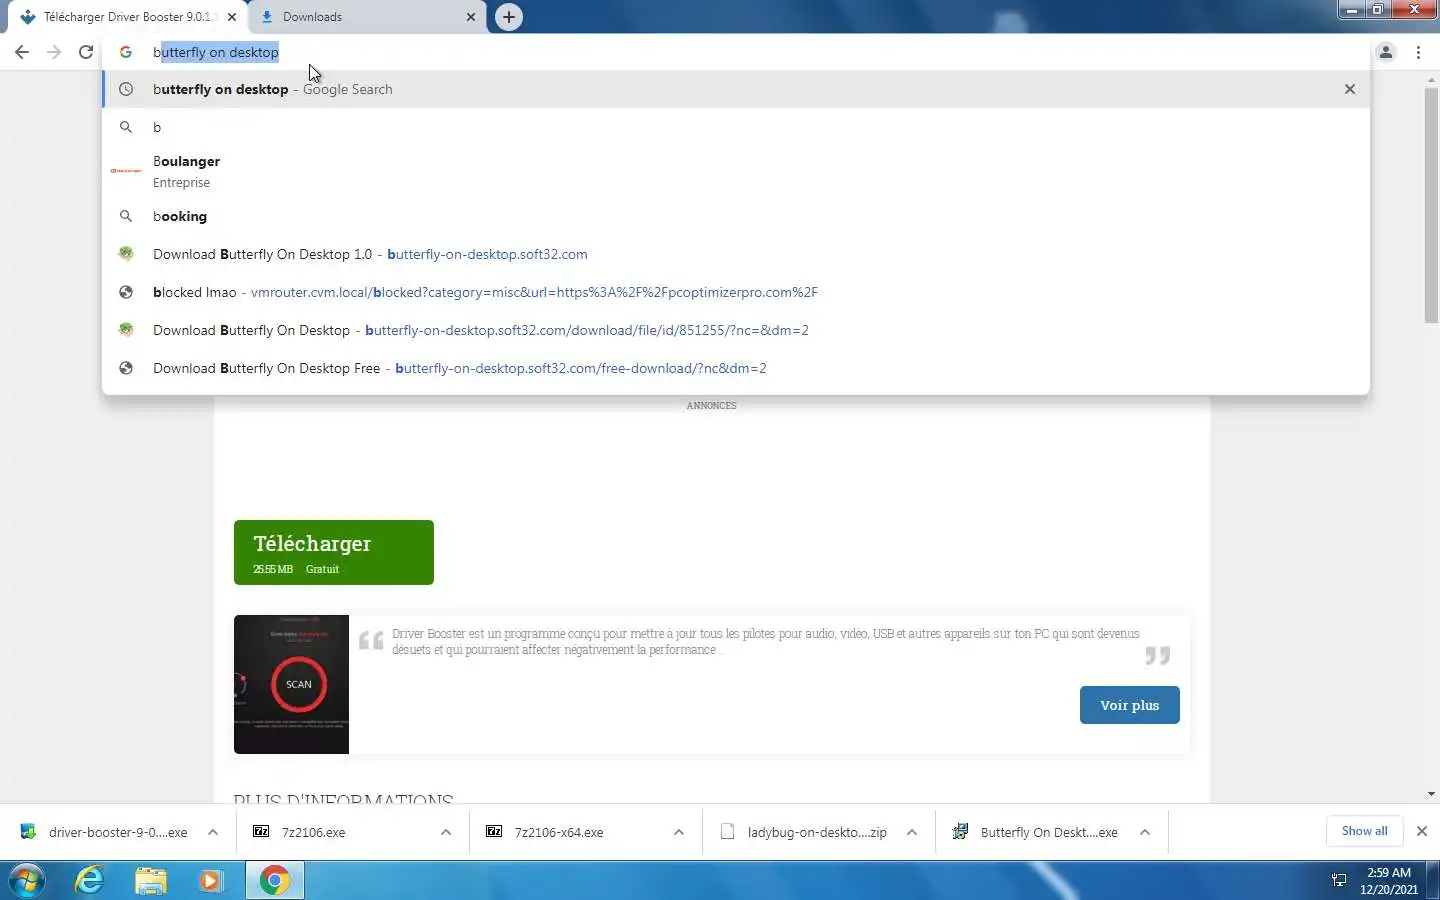Open Windows Explorer folder from taskbar
This screenshot has width=1440, height=900.
[151, 880]
